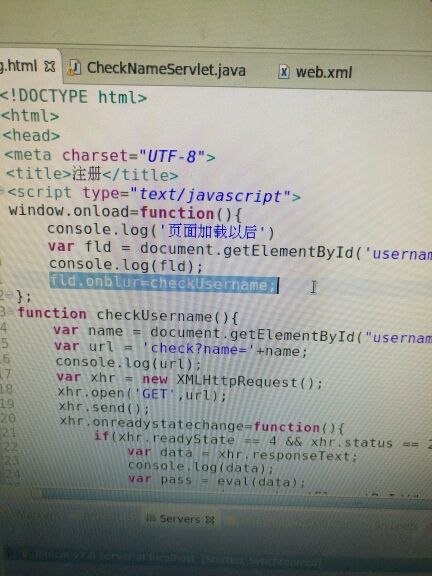
Task: Click the <title>注册</title> line
Action: point(92,173)
